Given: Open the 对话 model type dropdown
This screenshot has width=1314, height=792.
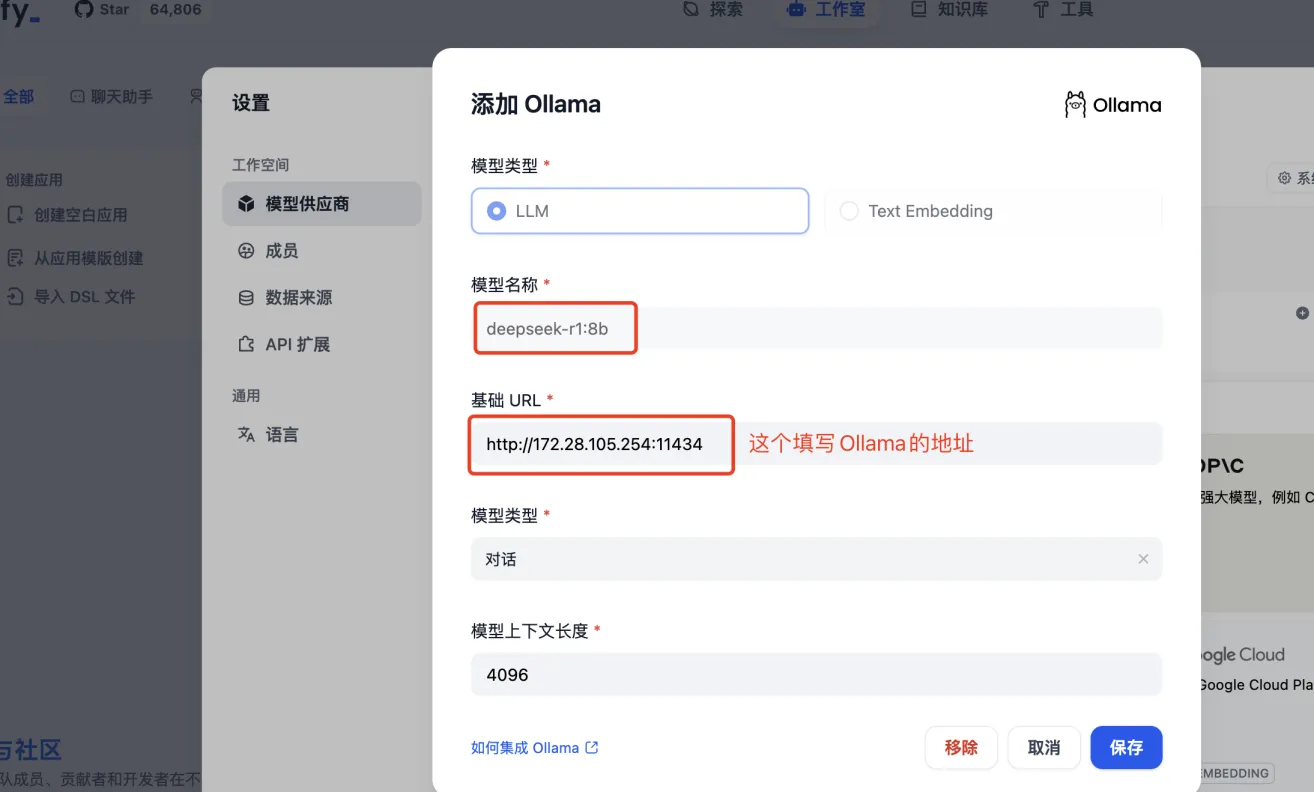Looking at the screenshot, I should (816, 559).
